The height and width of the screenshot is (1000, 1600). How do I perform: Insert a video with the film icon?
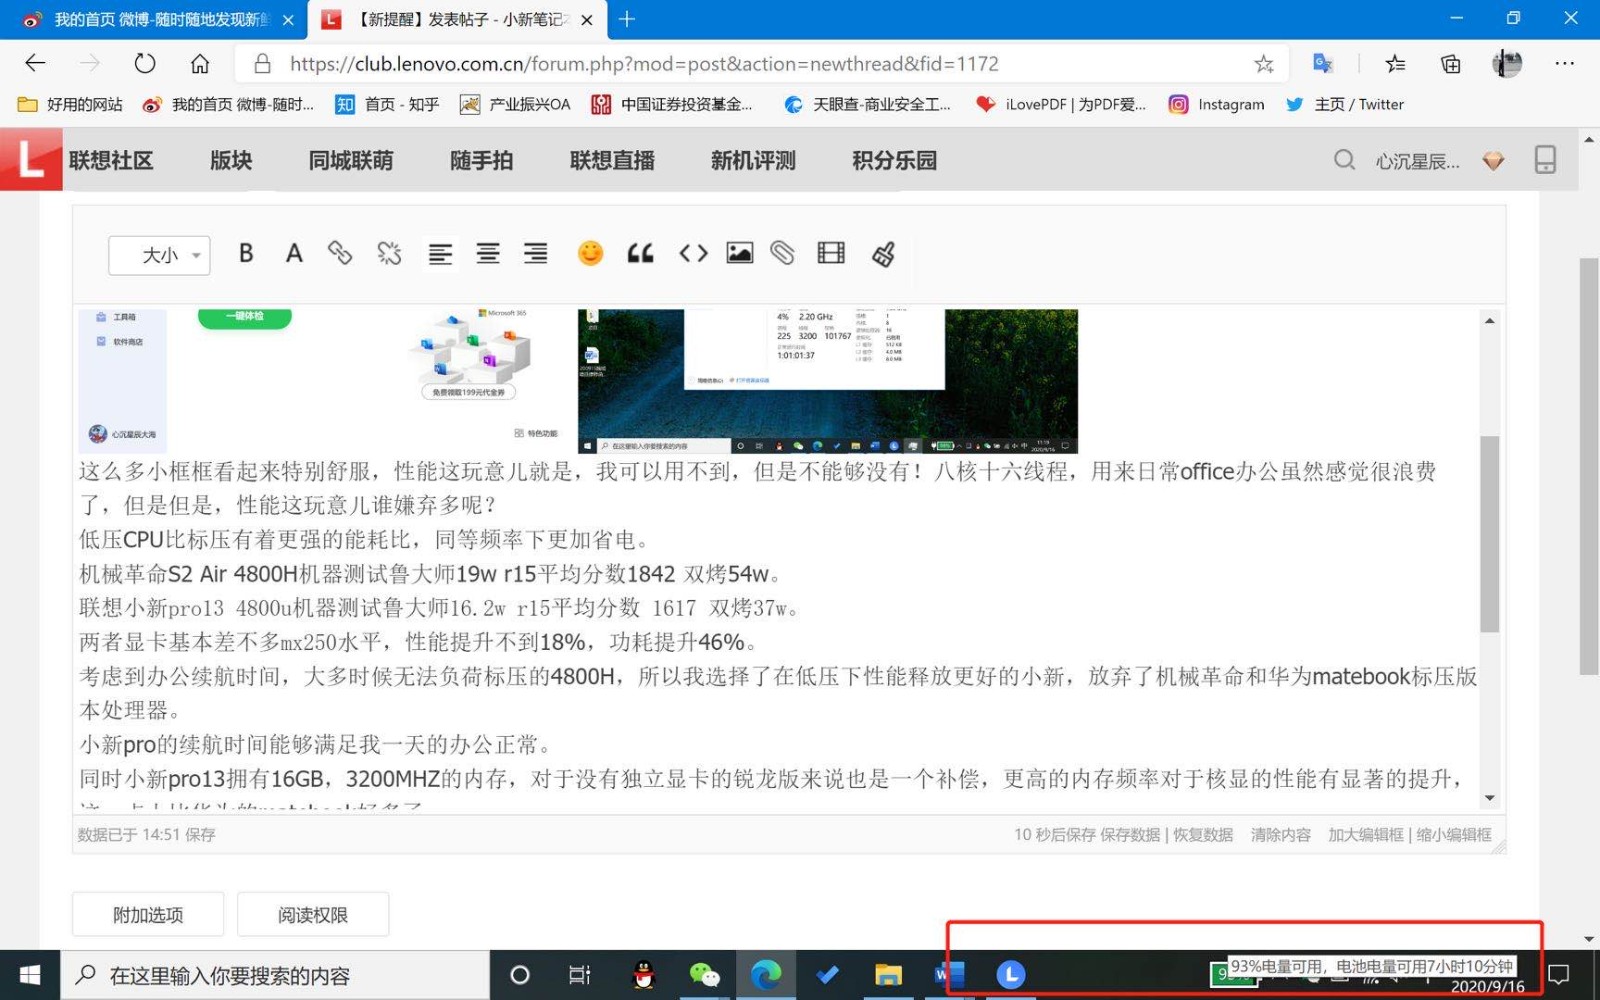point(831,254)
